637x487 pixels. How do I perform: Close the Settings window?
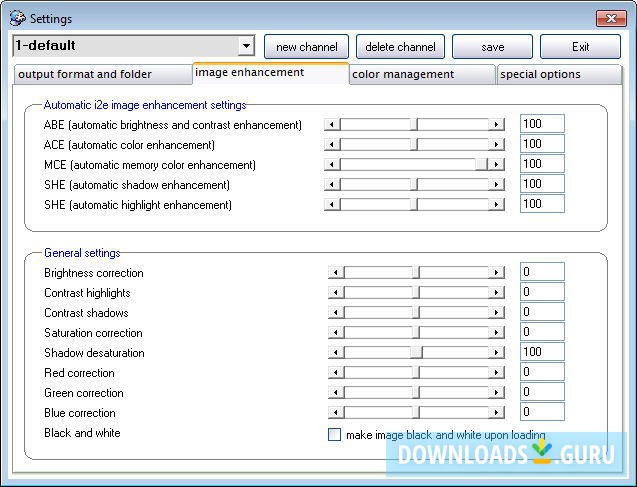tap(611, 18)
